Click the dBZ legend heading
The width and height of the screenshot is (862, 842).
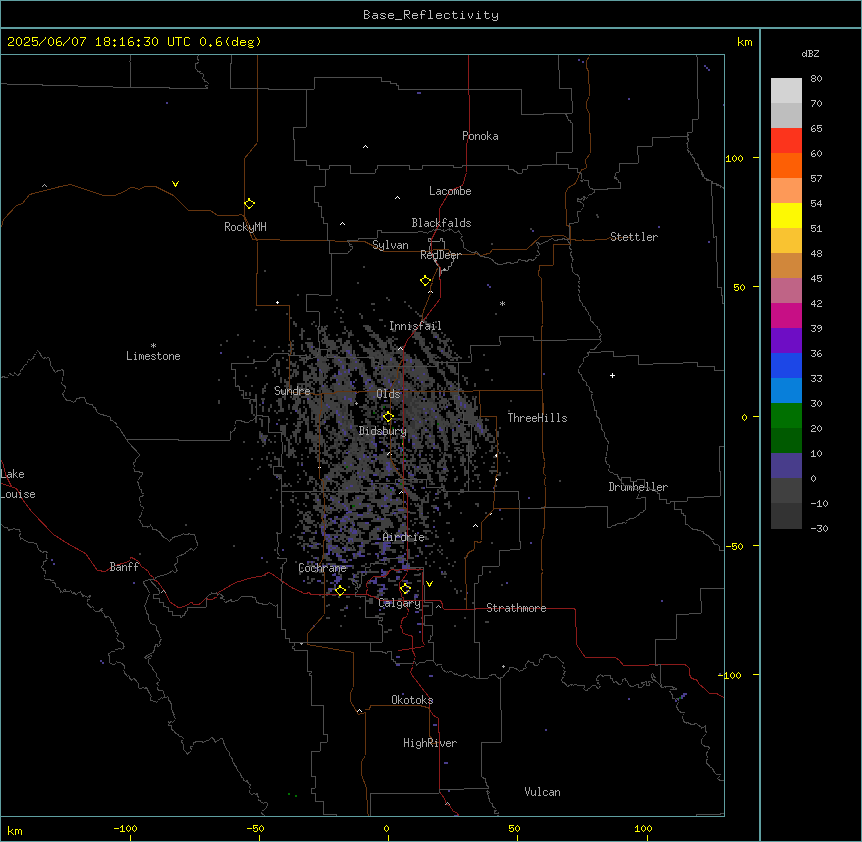pyautogui.click(x=810, y=54)
